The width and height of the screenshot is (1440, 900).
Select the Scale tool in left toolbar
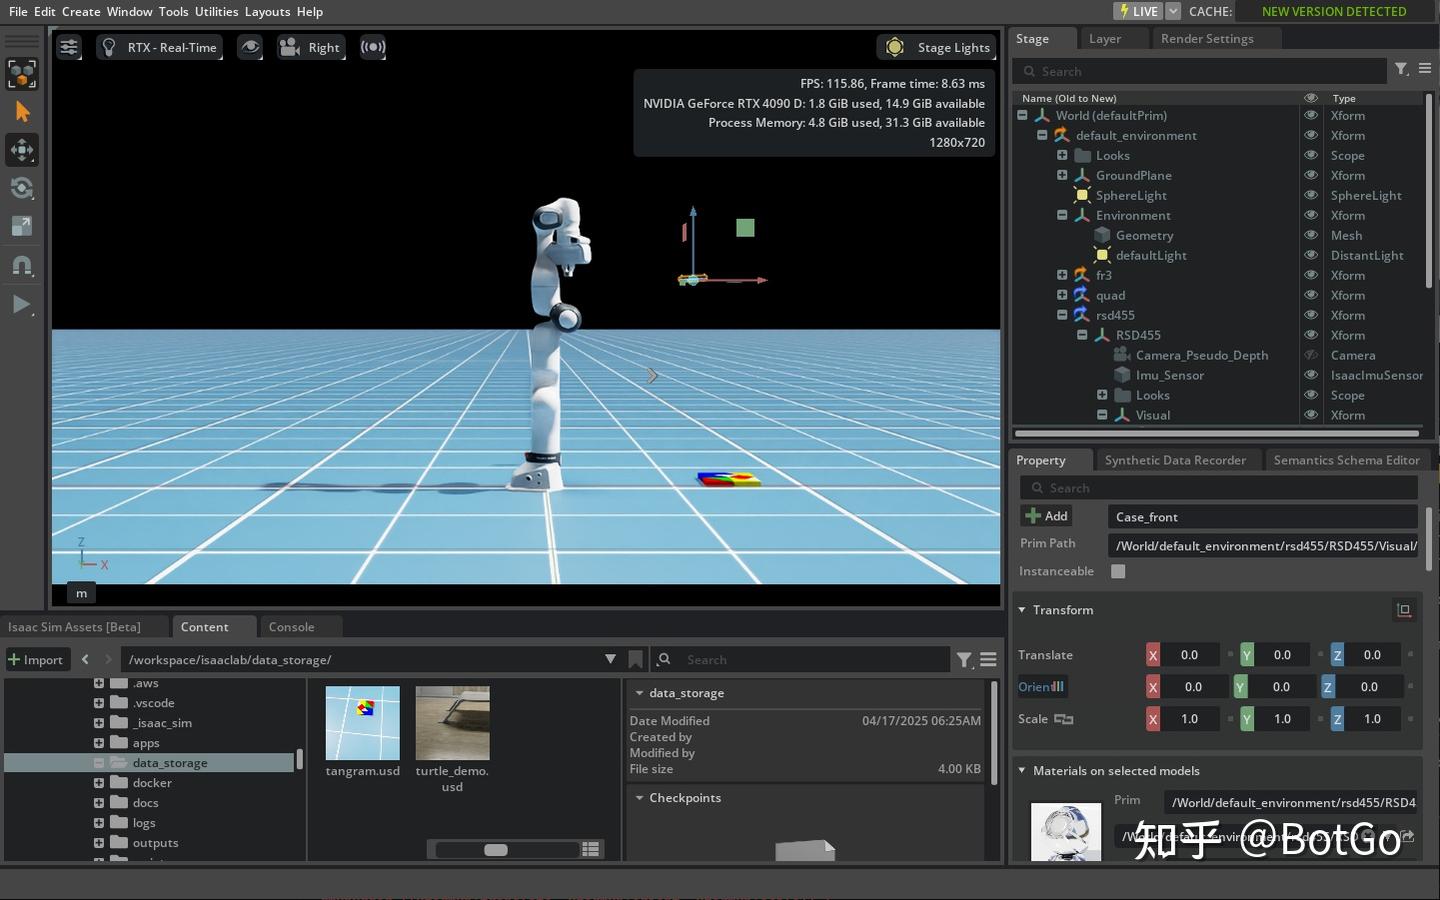point(22,226)
